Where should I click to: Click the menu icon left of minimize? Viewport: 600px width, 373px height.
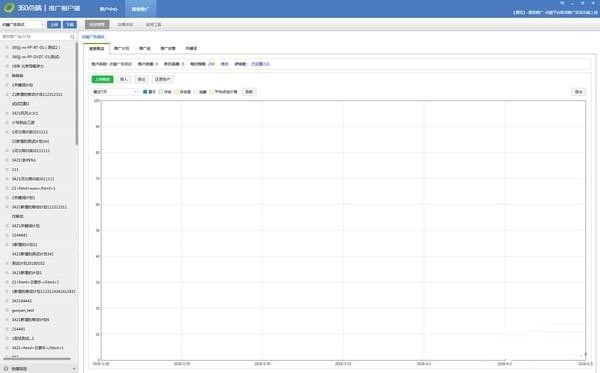click(562, 3)
